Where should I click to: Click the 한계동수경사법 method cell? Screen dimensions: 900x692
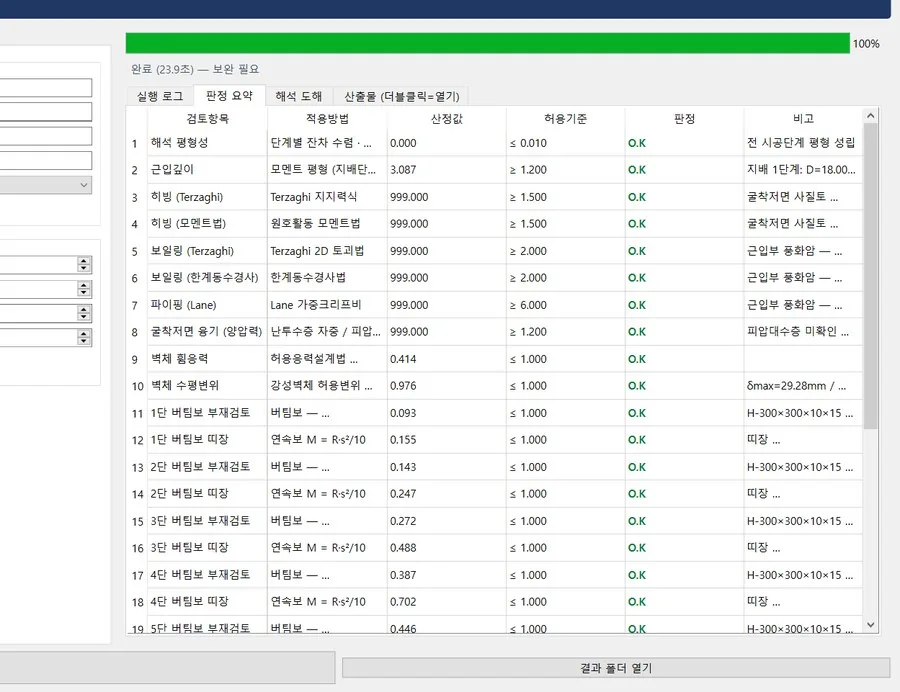[327, 278]
